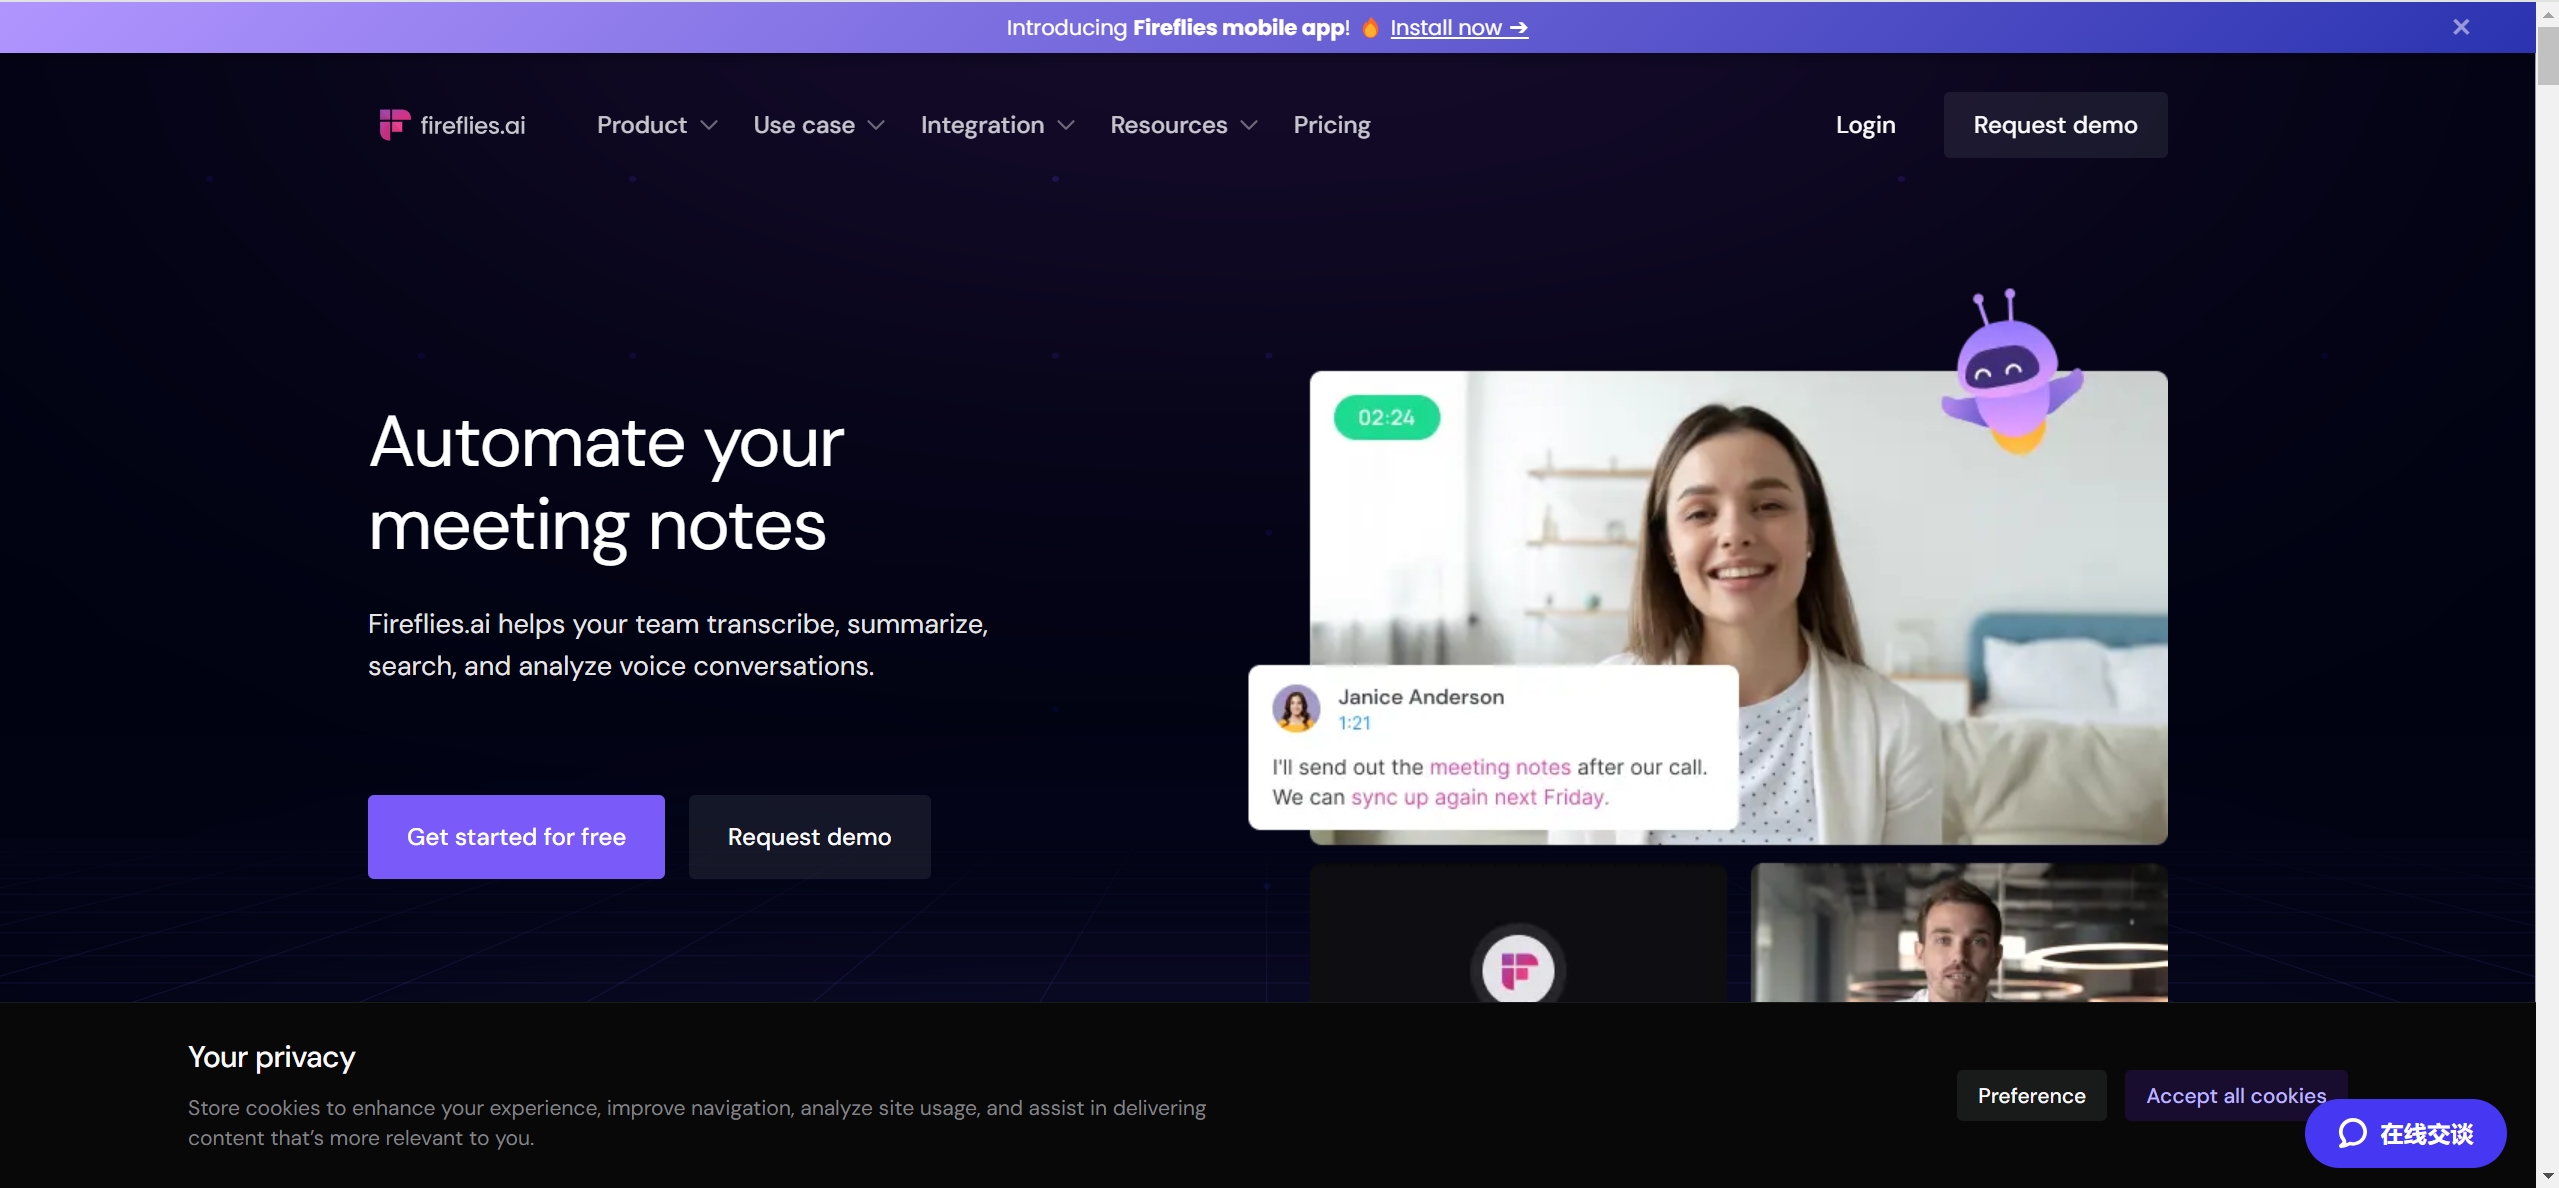Open the online chat bubble widget
The width and height of the screenshot is (2559, 1188).
pyautogui.click(x=2405, y=1133)
